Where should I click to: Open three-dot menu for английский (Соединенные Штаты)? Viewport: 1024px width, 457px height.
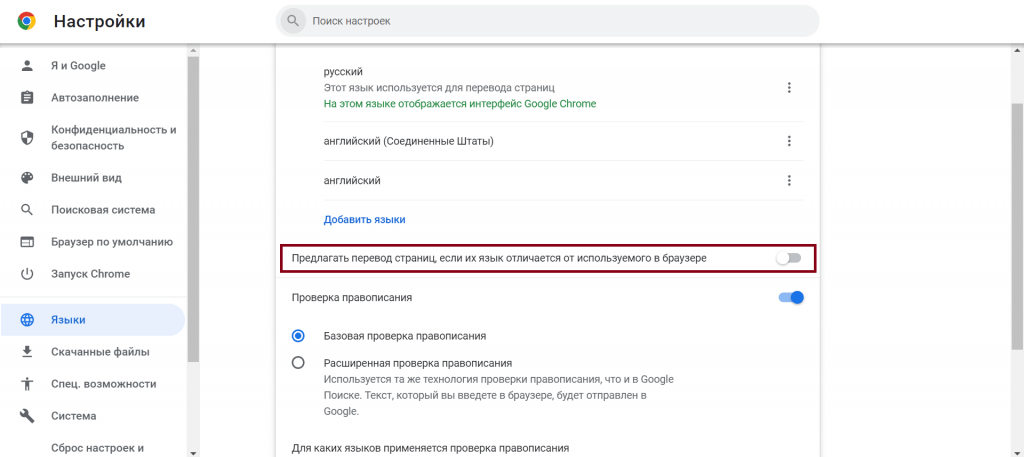(x=789, y=141)
